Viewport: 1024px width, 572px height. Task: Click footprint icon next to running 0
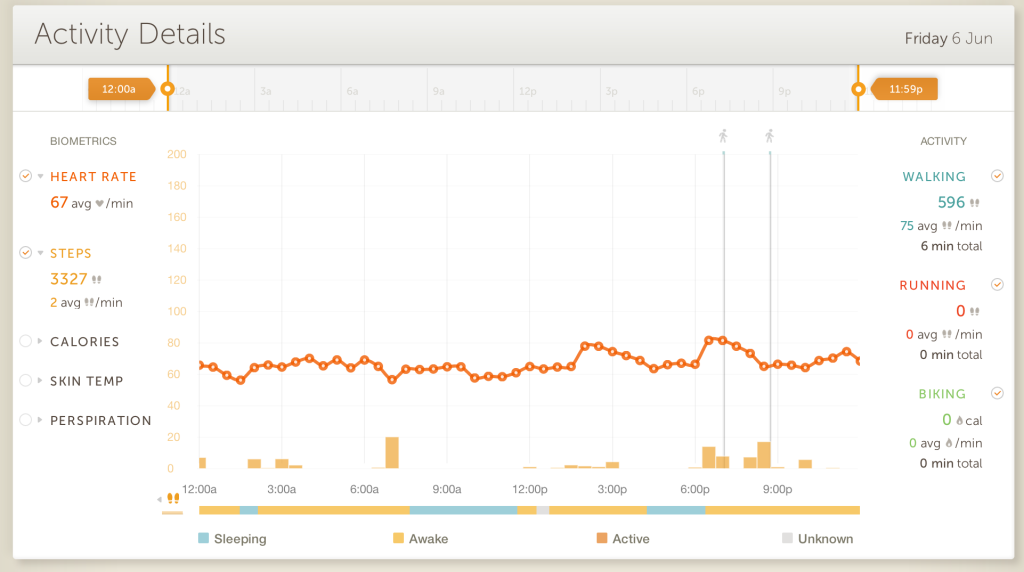[x=974, y=311]
